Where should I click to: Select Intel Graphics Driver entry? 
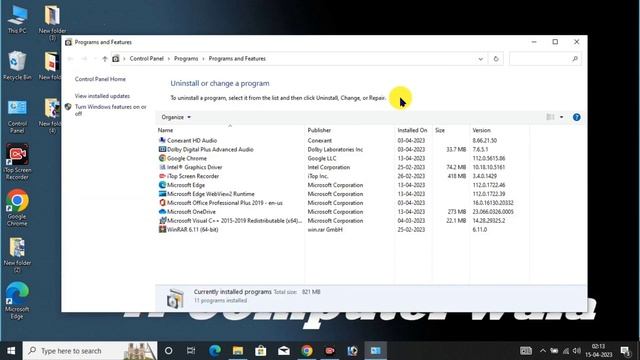pos(194,167)
